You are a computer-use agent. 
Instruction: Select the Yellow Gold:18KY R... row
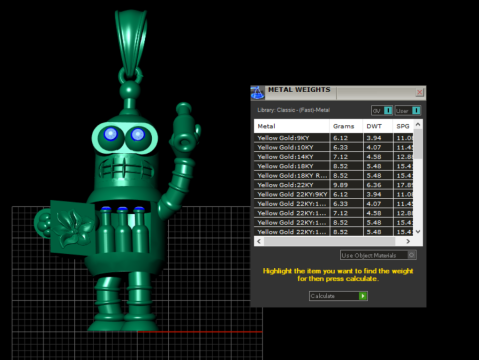tap(334, 175)
